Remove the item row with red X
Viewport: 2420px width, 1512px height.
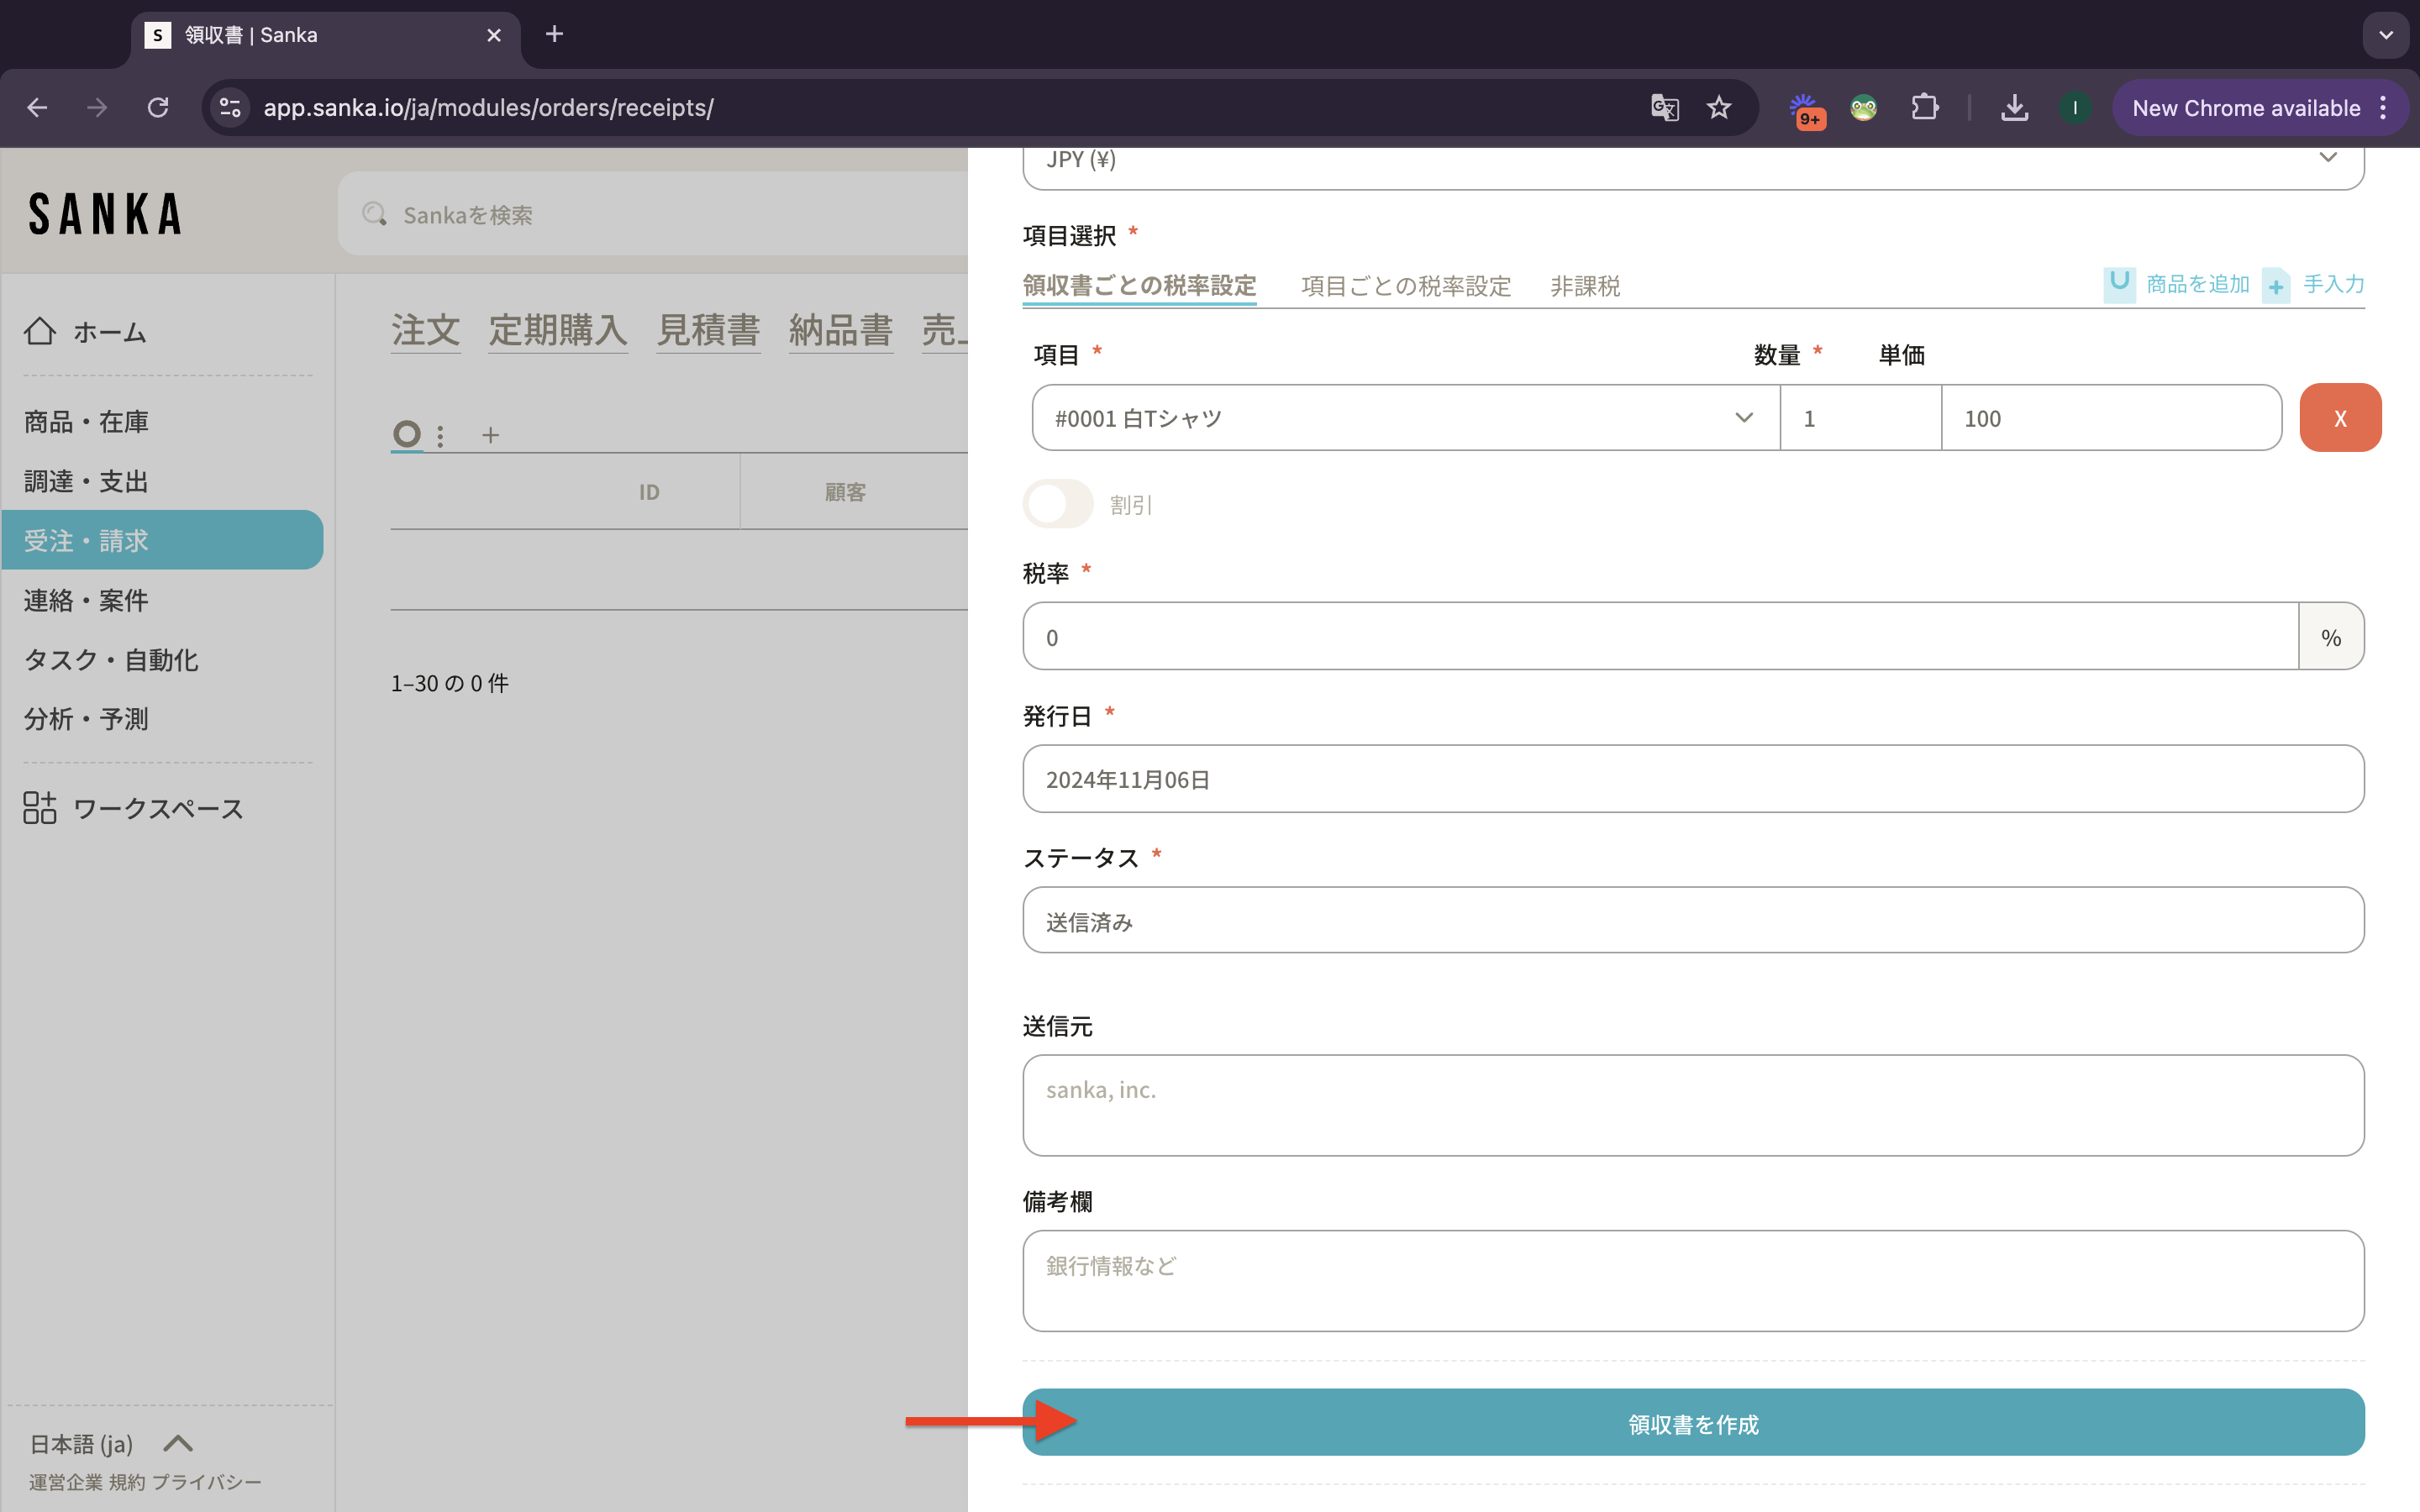tap(2339, 418)
